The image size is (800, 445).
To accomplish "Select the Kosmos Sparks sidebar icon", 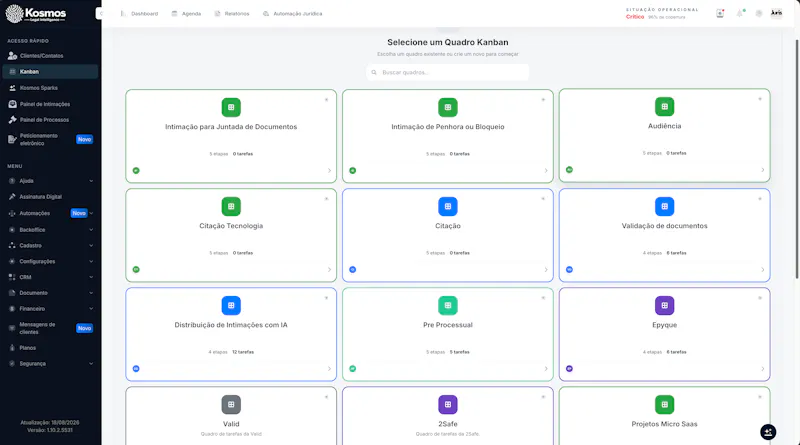I will [12, 88].
